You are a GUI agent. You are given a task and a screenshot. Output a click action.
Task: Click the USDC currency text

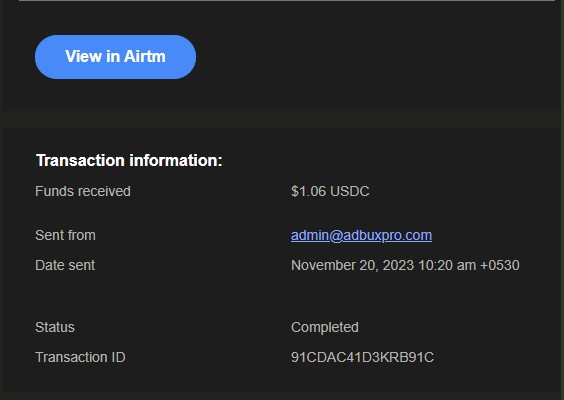350,191
